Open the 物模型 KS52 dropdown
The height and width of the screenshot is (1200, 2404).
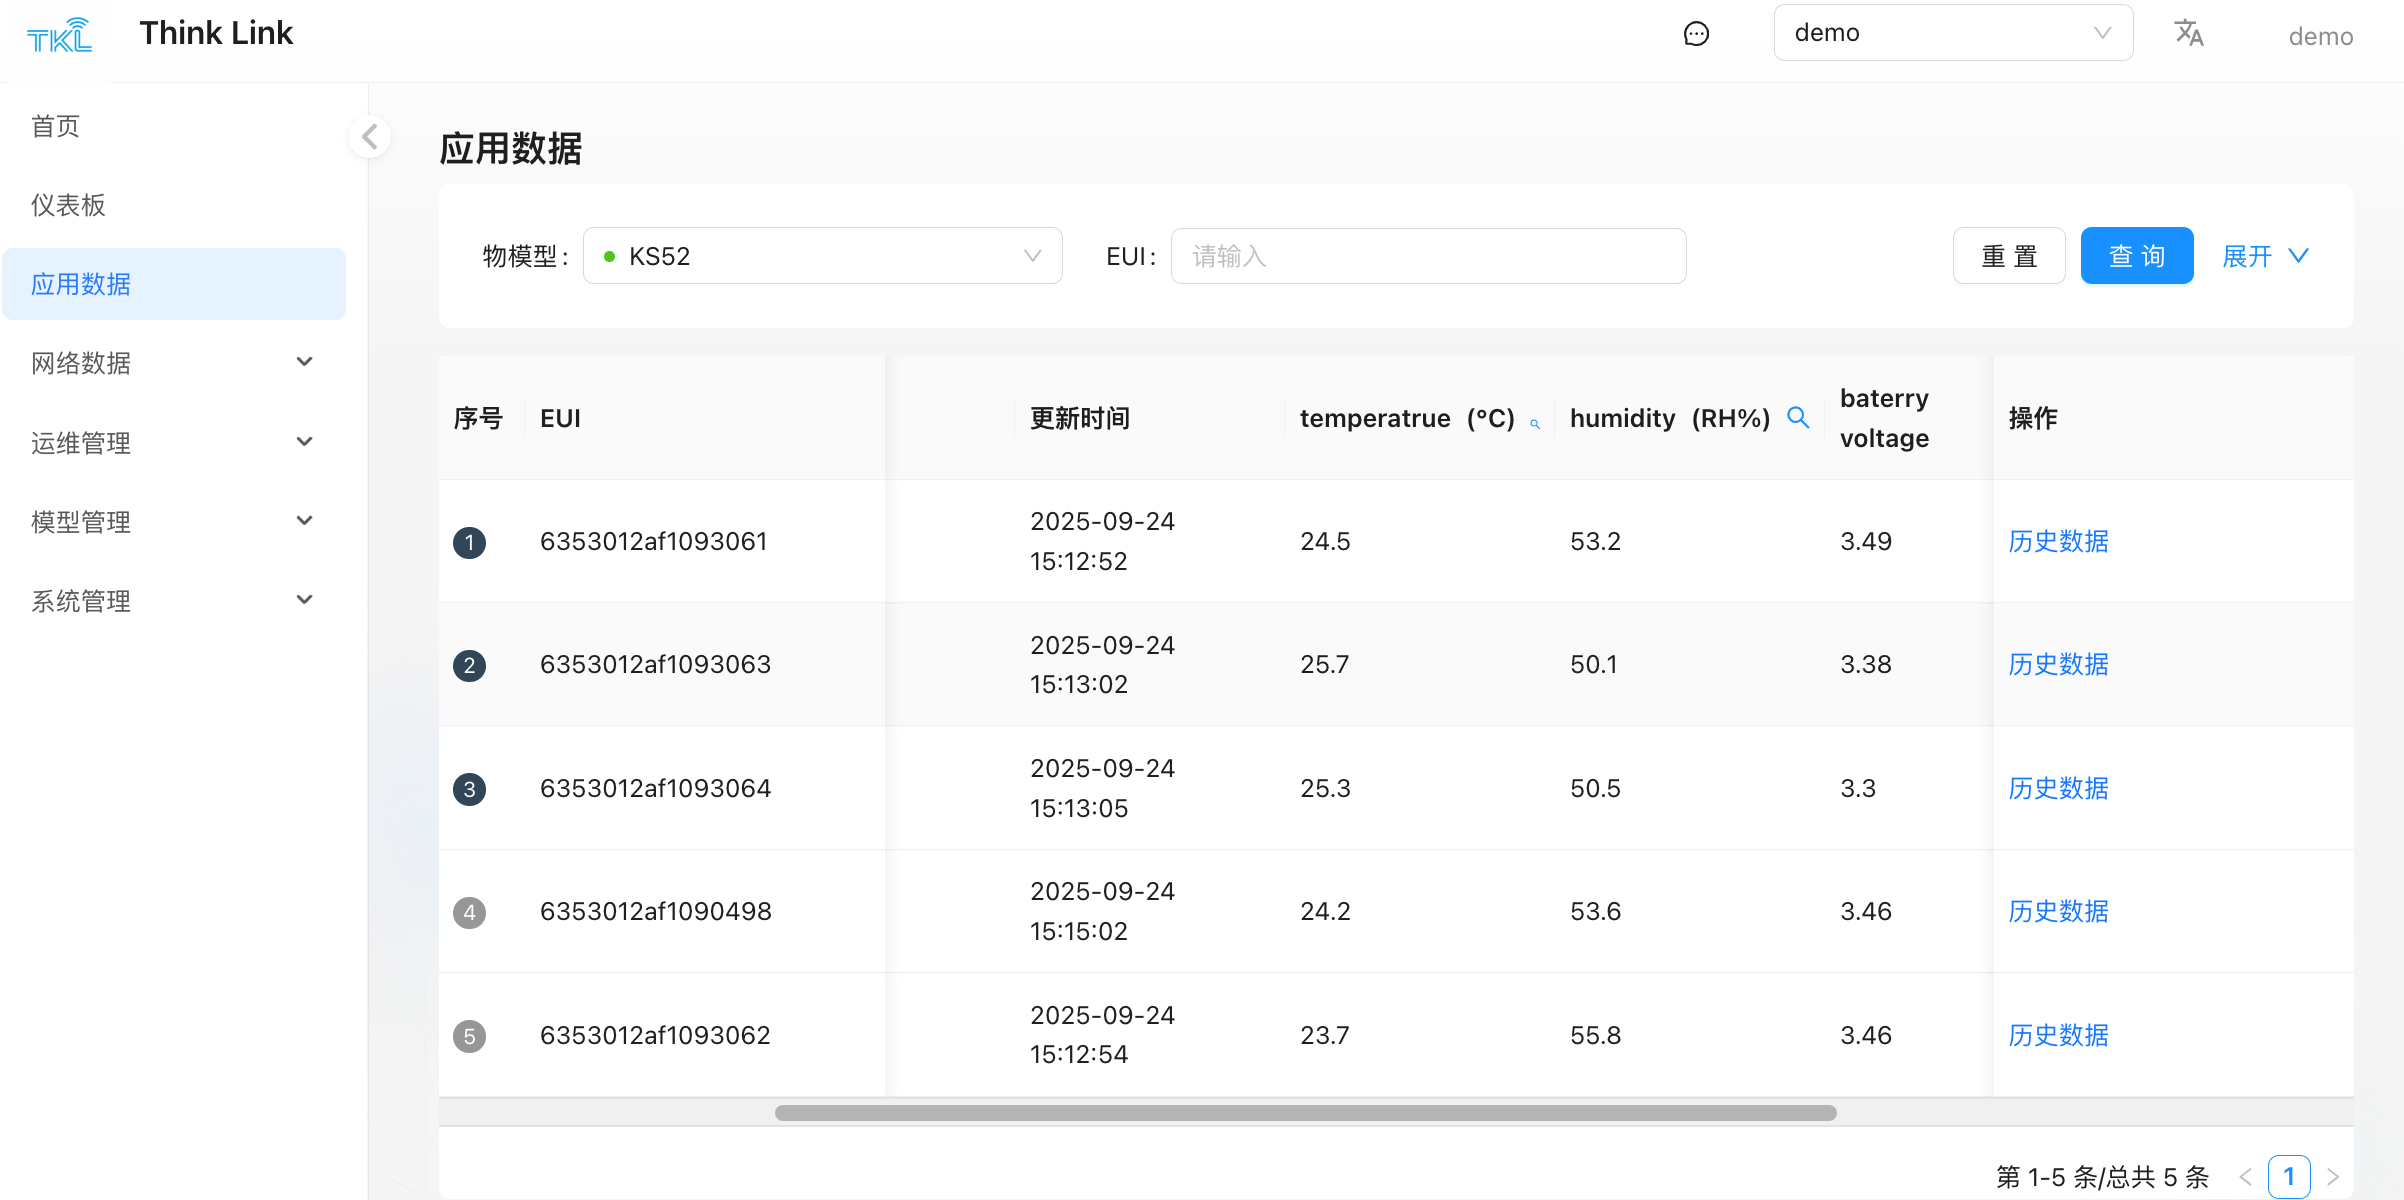click(822, 256)
